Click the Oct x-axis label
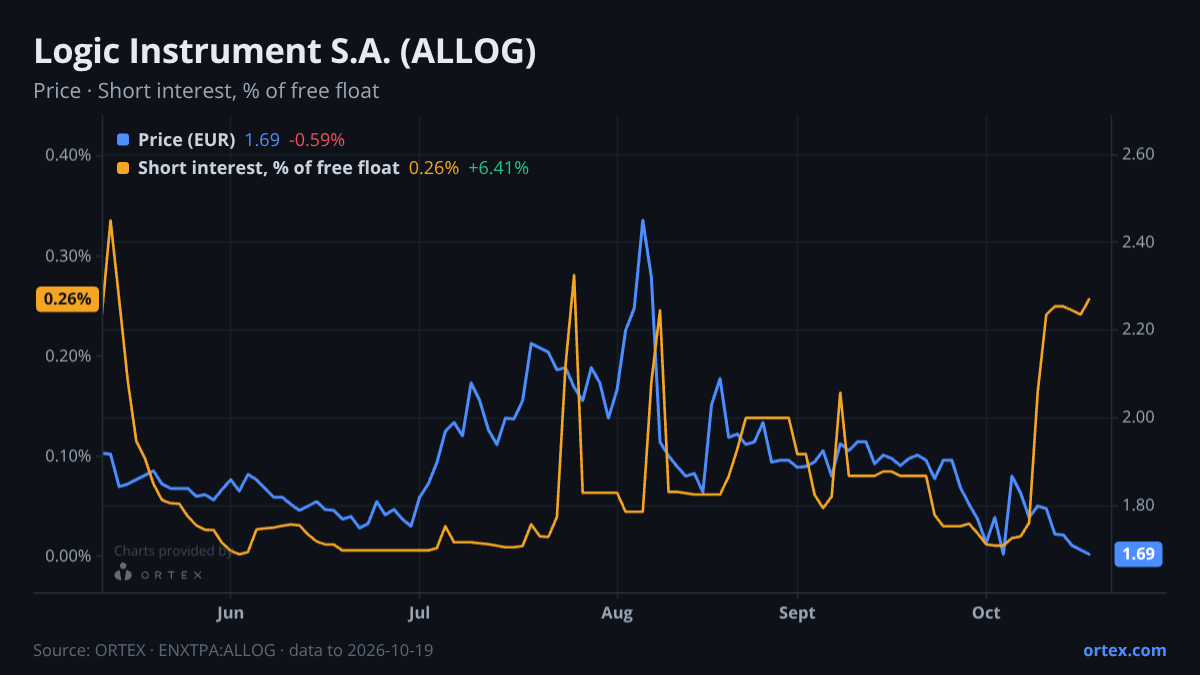This screenshot has height=675, width=1200. click(x=987, y=613)
